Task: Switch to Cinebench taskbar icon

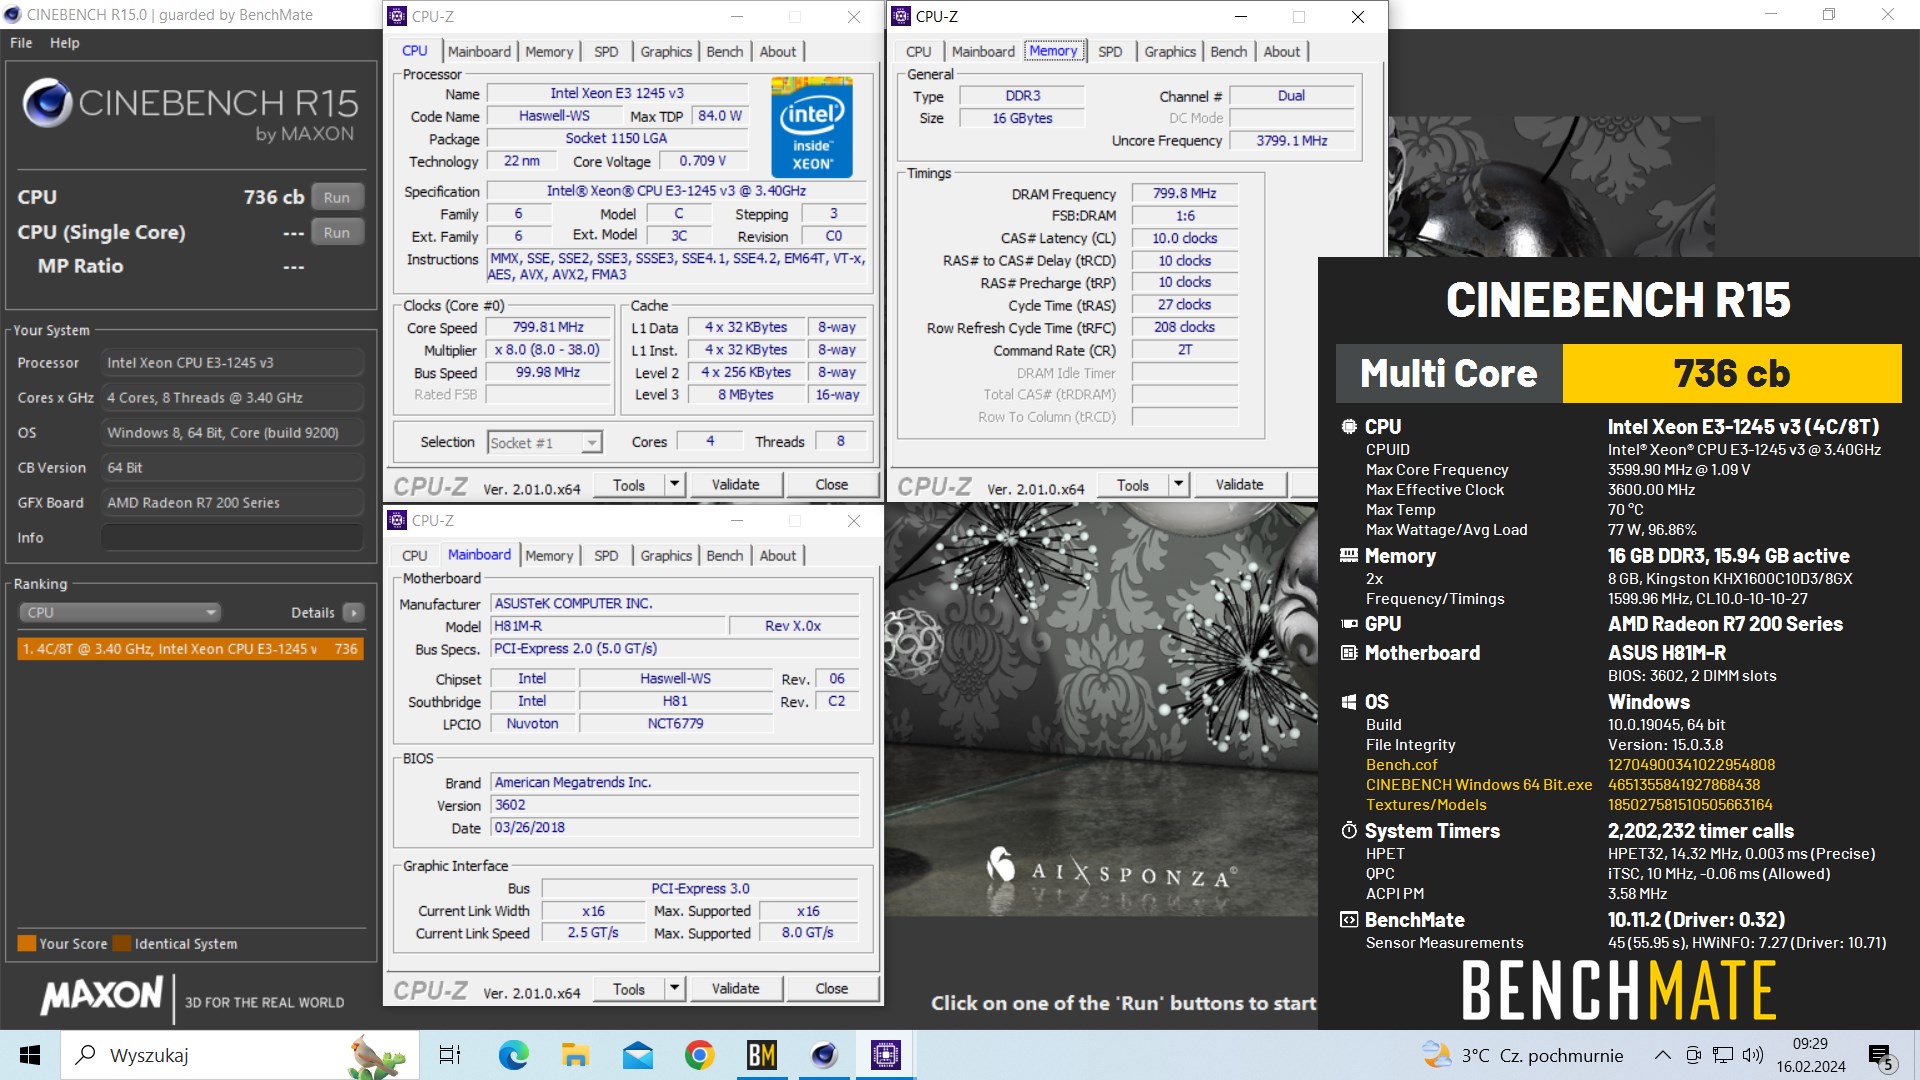Action: [824, 1055]
